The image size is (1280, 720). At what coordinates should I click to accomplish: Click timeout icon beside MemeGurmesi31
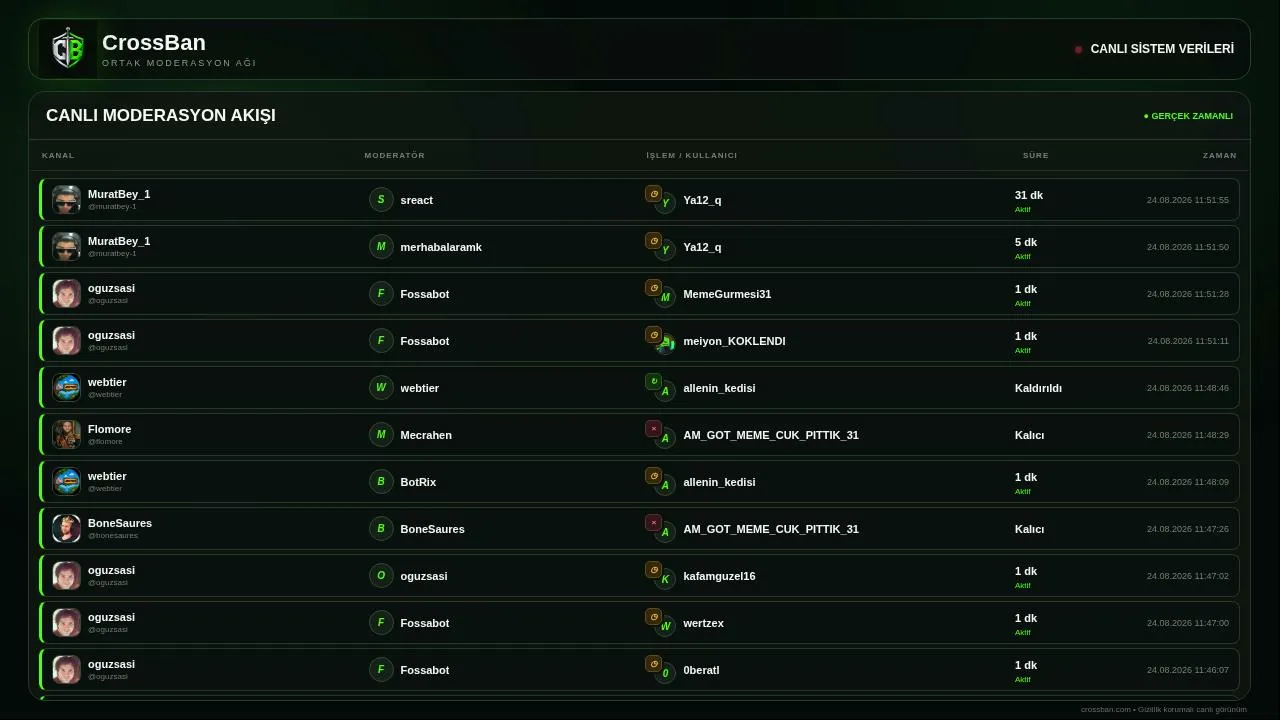point(653,288)
